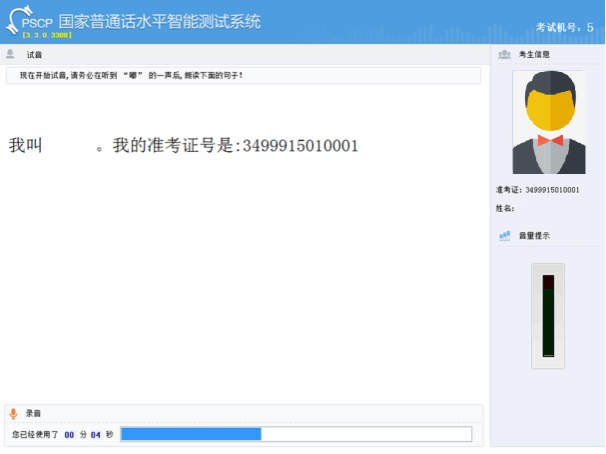Select the 考生信息 panel header
Viewport: 606px width, 454px height.
click(x=534, y=55)
